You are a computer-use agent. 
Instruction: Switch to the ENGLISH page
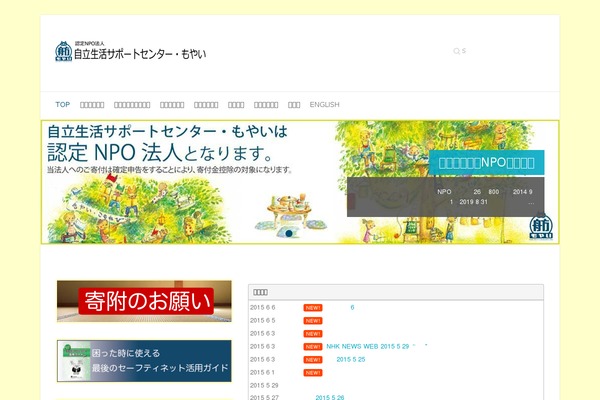324,104
